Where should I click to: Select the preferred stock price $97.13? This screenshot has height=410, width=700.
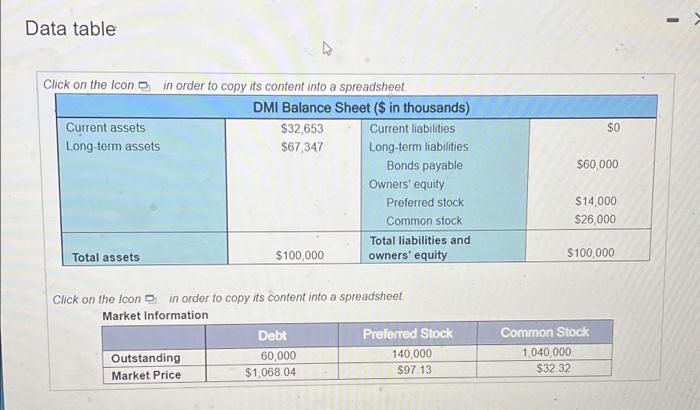pyautogui.click(x=414, y=370)
